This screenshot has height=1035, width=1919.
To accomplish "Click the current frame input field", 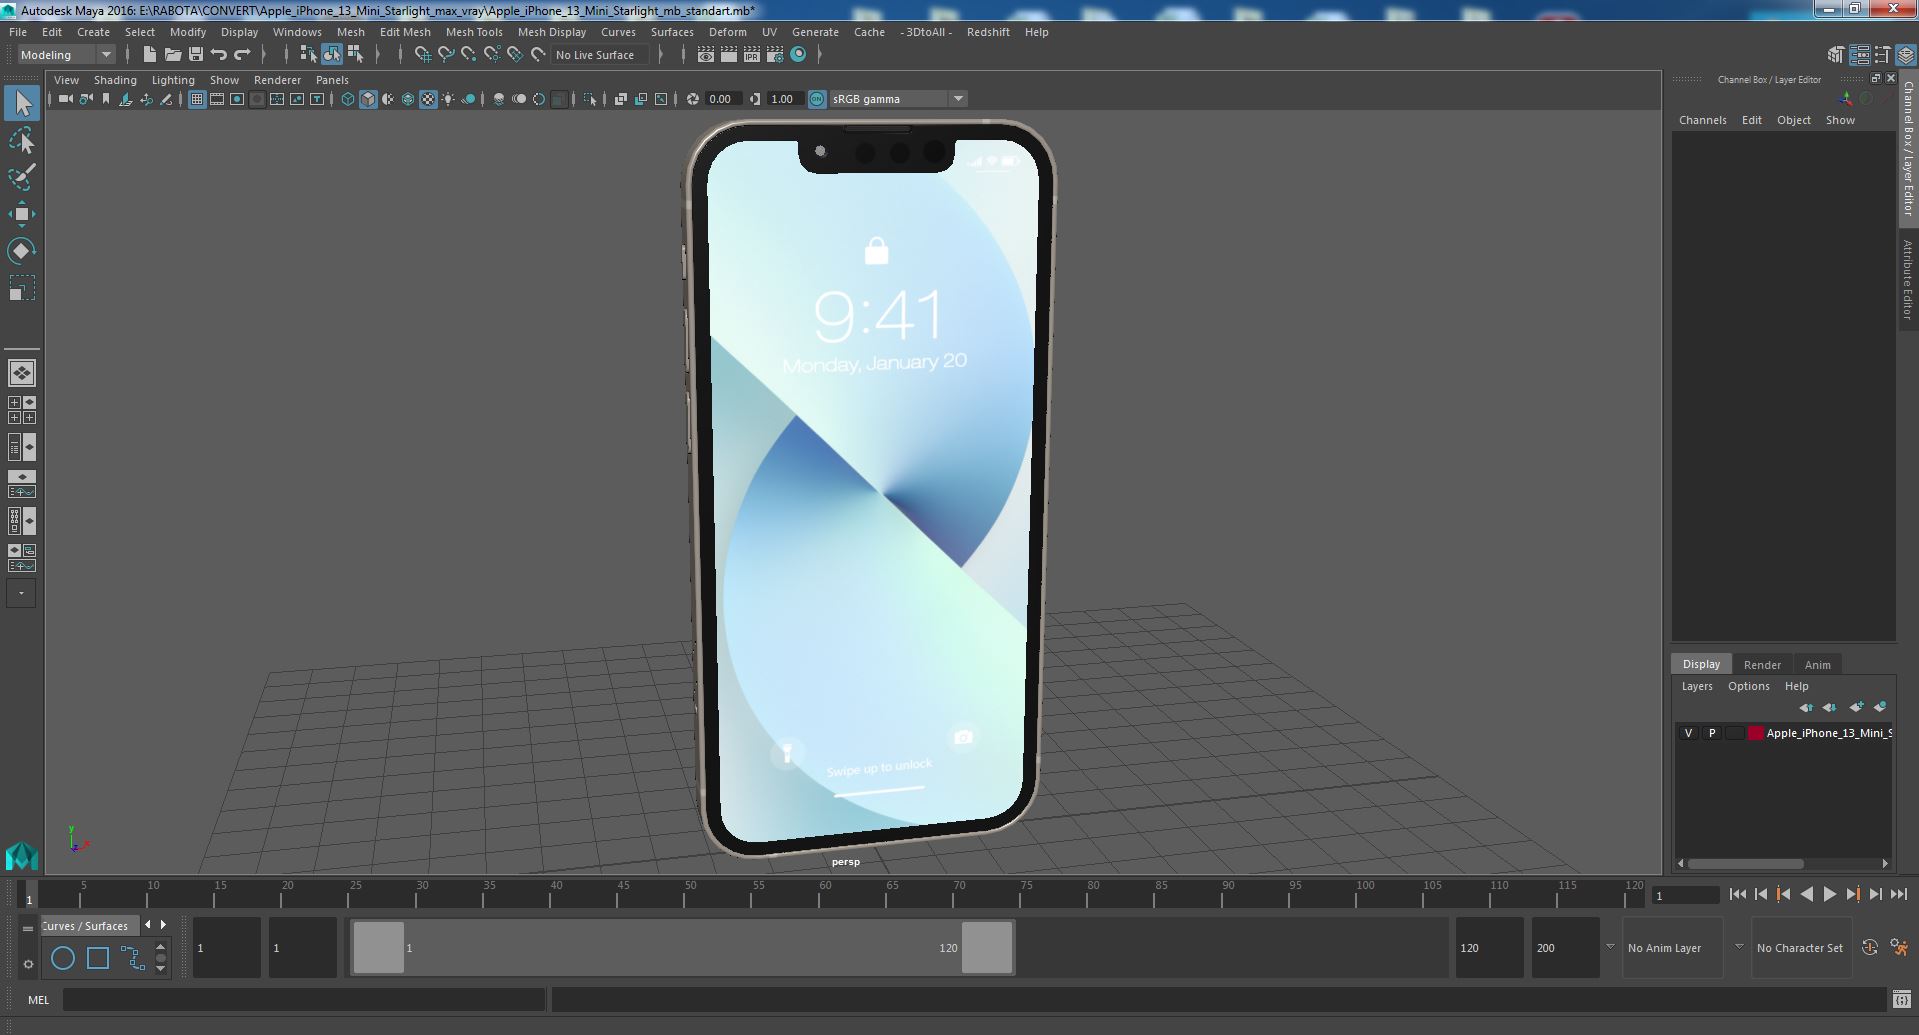I will pos(1684,896).
